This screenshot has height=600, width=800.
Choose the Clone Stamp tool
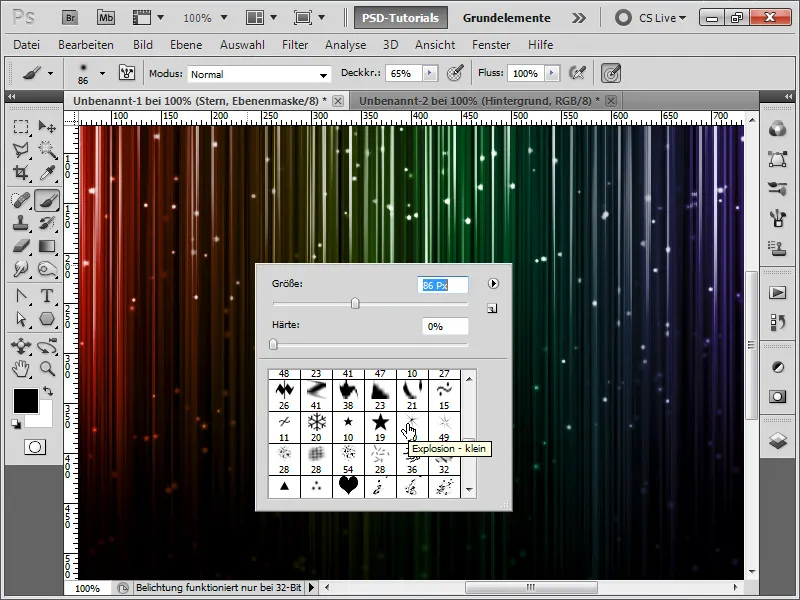click(x=21, y=223)
